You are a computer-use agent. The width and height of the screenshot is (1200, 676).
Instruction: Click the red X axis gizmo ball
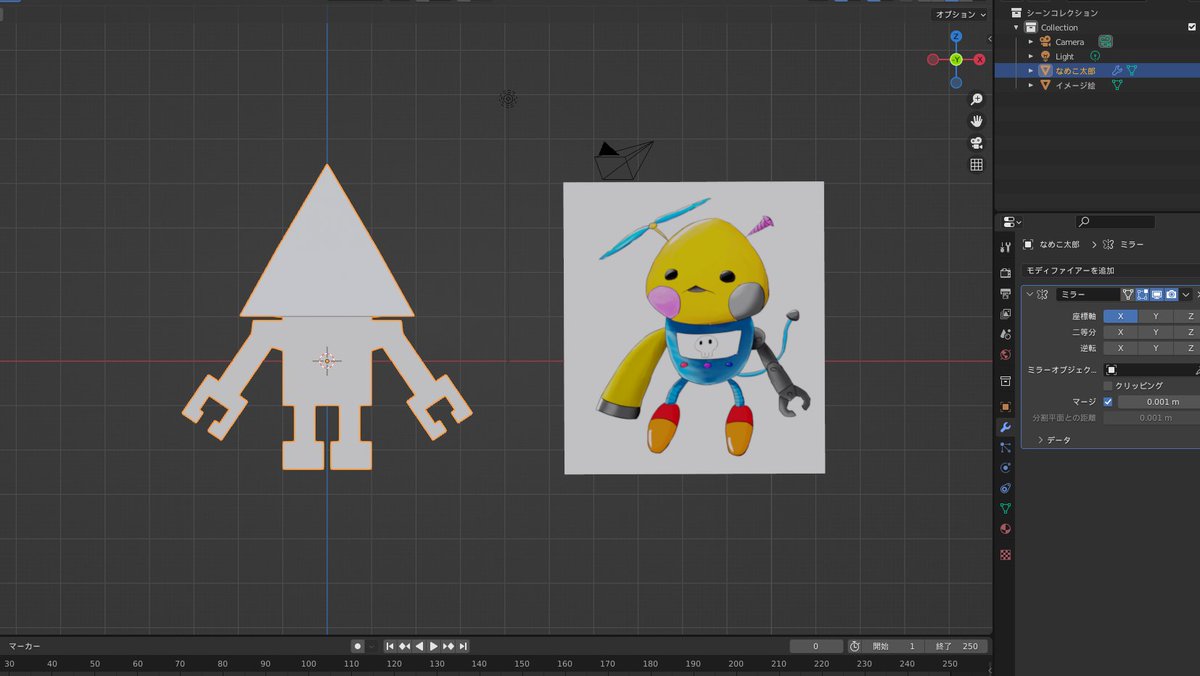tap(979, 60)
